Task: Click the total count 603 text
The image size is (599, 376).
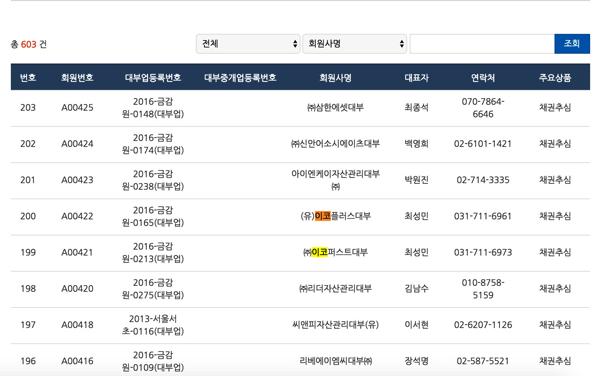Action: point(29,44)
